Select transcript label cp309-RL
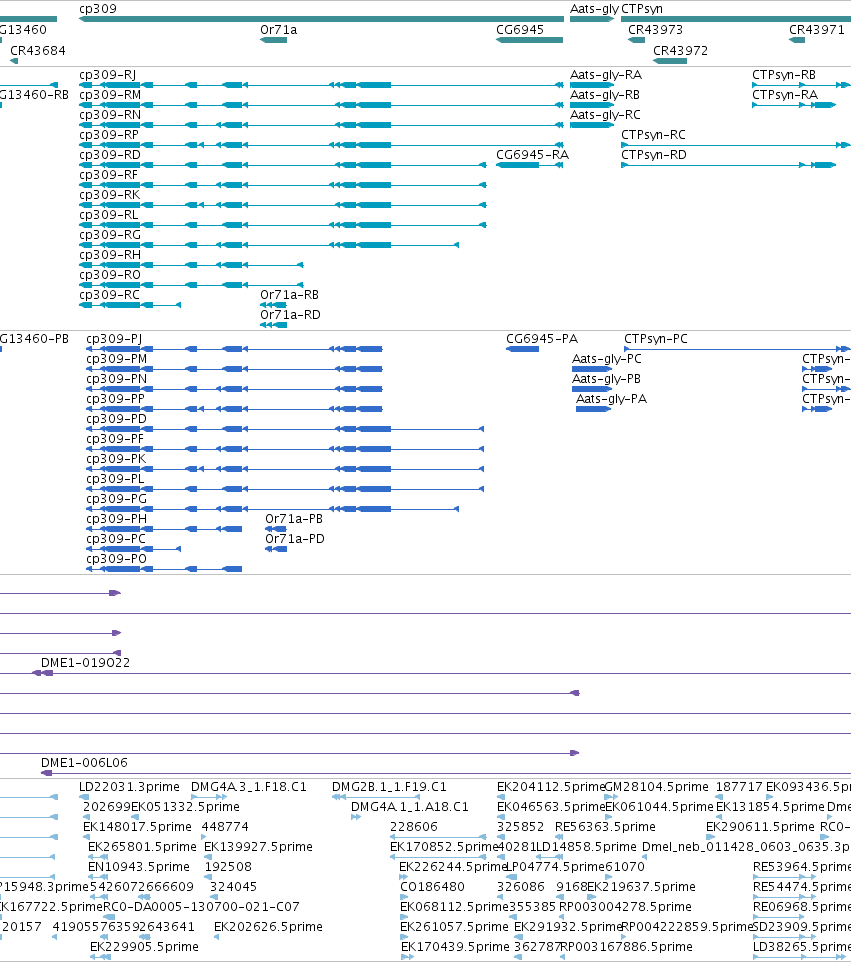 point(109,215)
